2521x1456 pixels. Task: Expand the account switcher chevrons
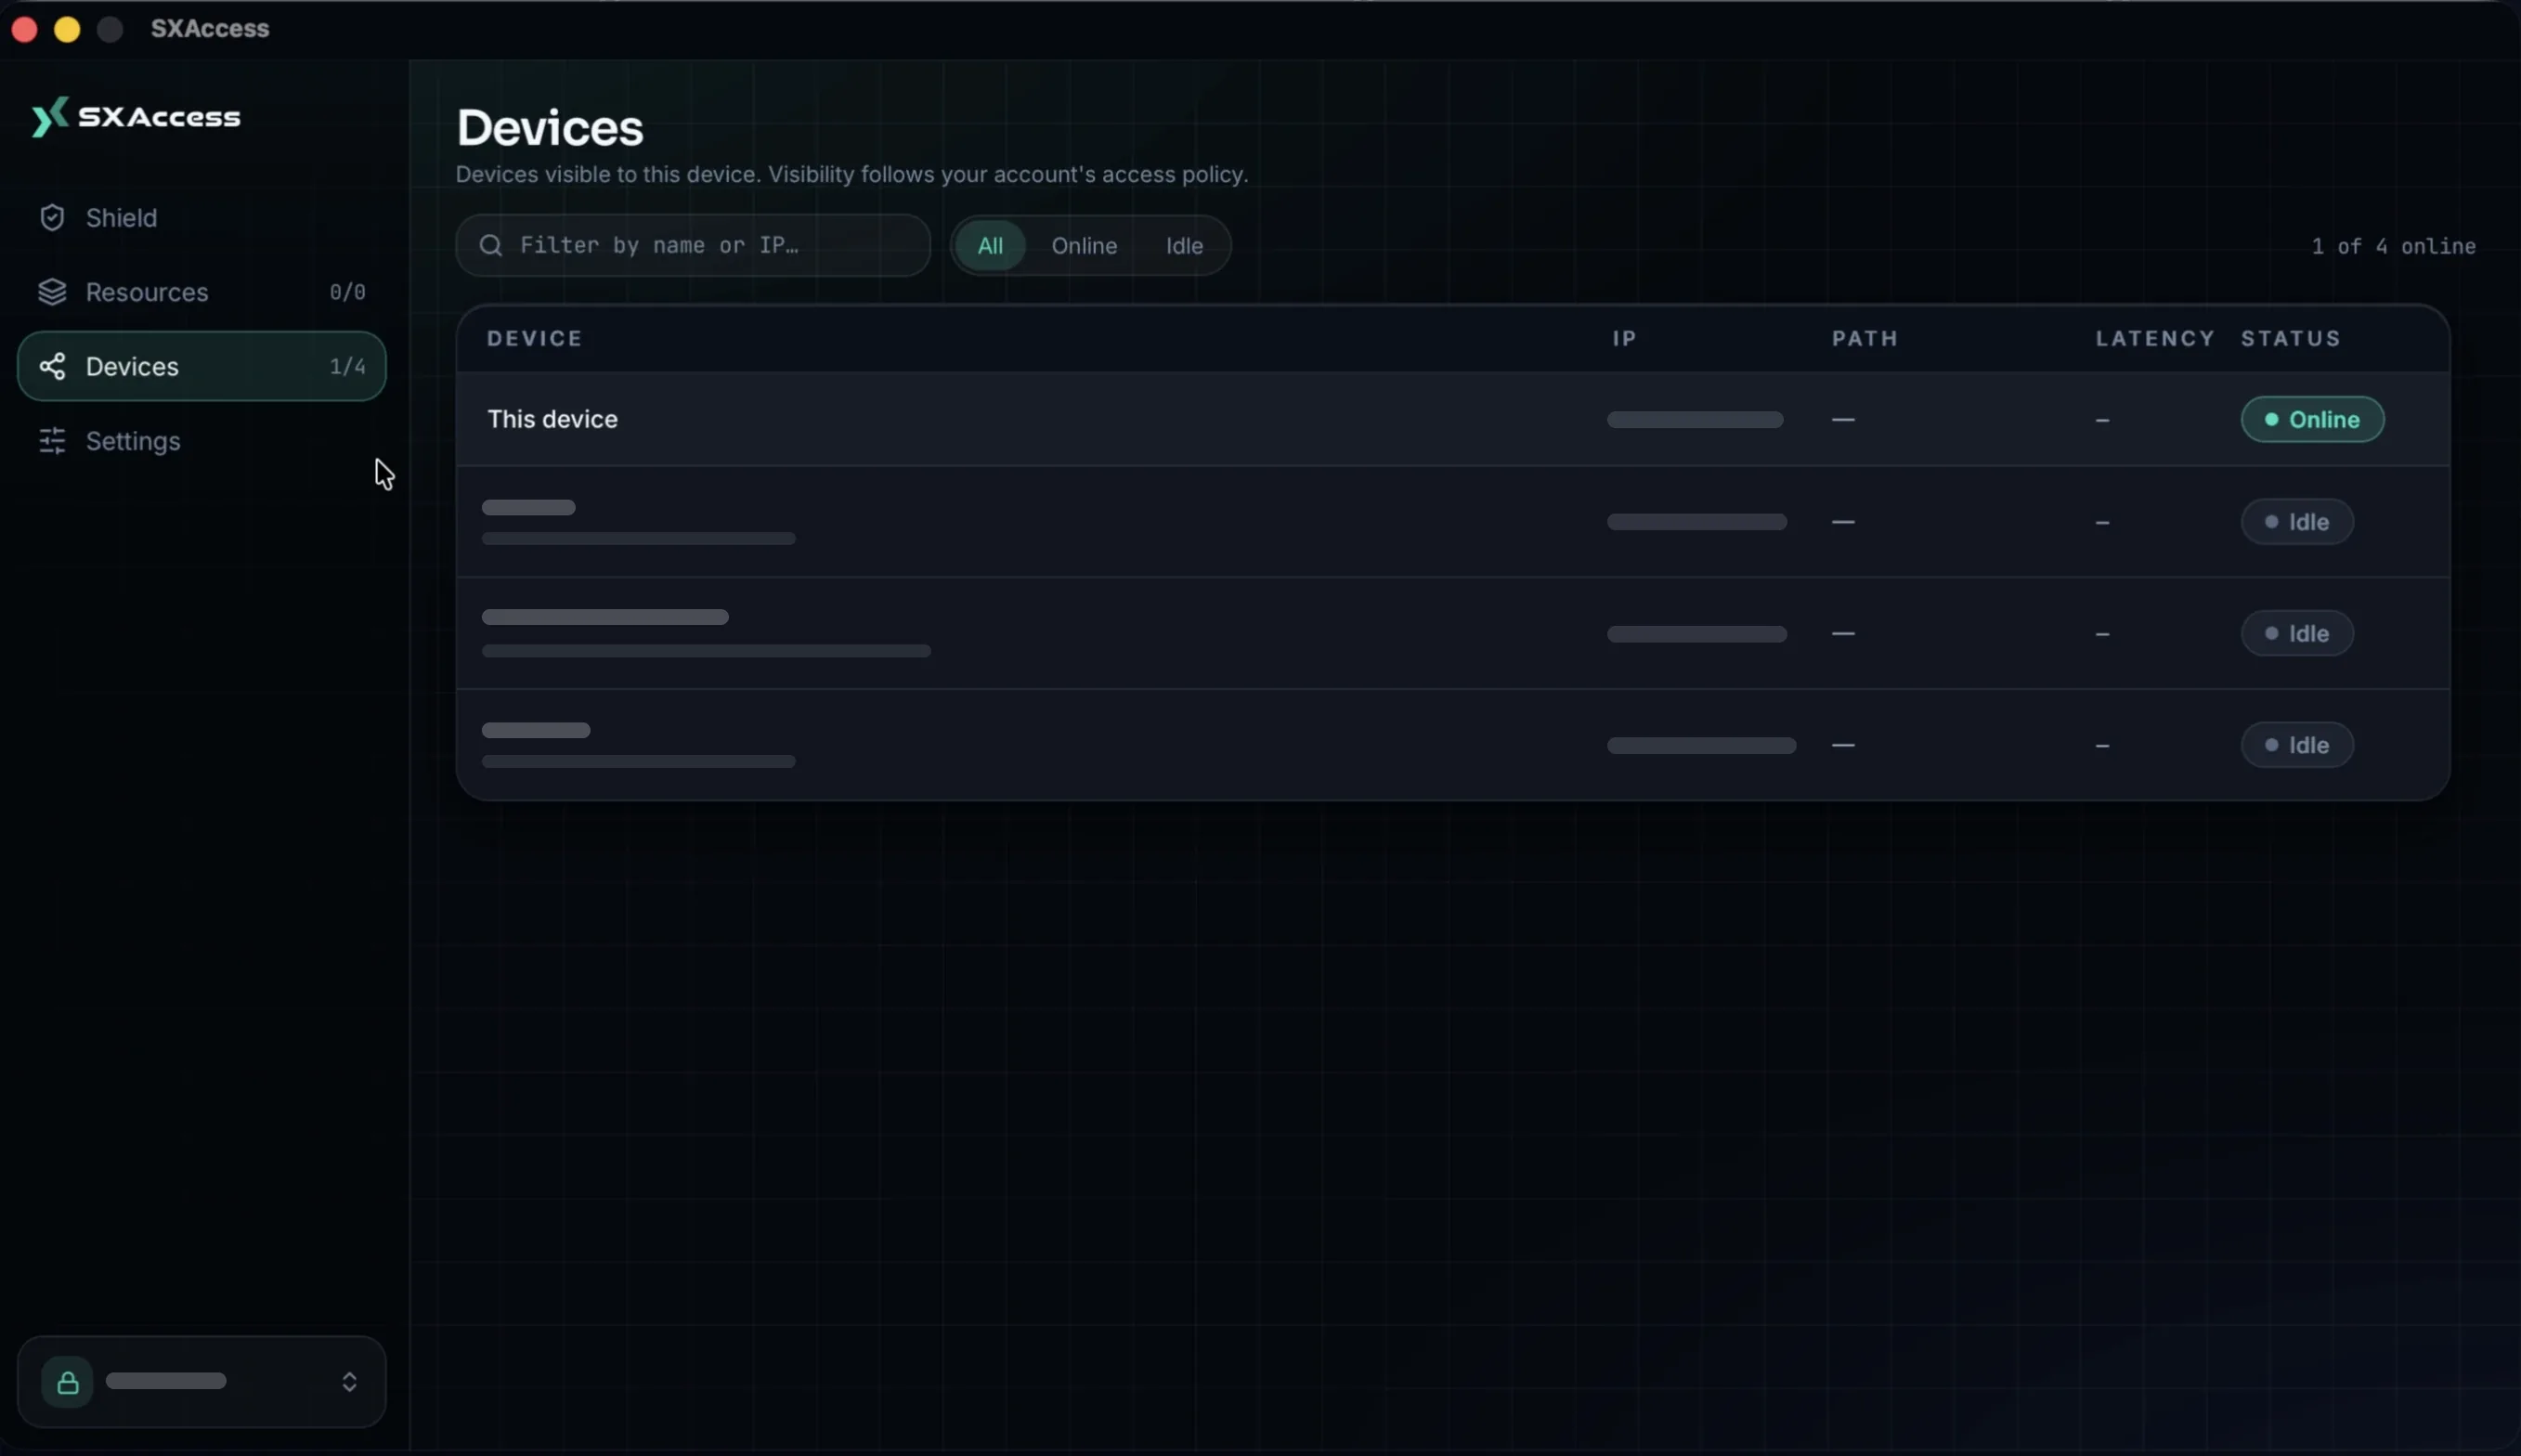click(x=349, y=1382)
